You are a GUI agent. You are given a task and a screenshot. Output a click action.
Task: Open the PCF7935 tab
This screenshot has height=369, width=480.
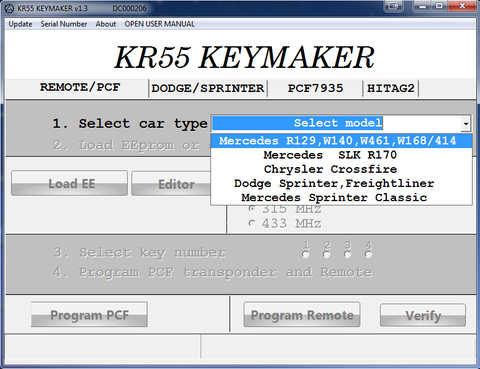pos(315,89)
